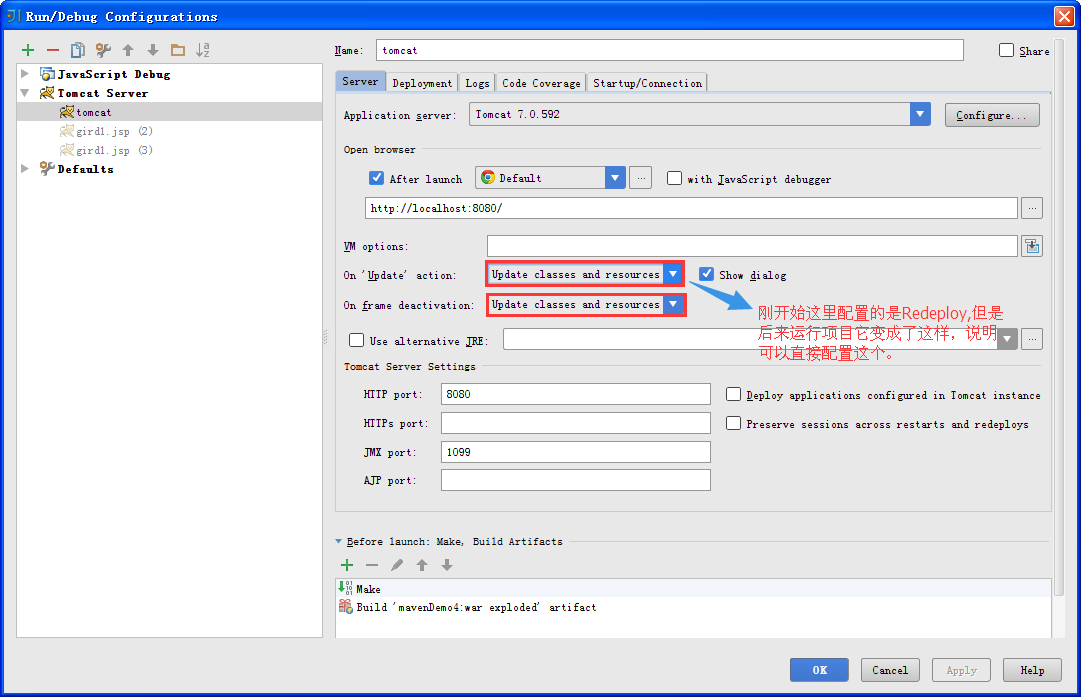1081x697 pixels.
Task: Move Before launch task down
Action: point(447,565)
